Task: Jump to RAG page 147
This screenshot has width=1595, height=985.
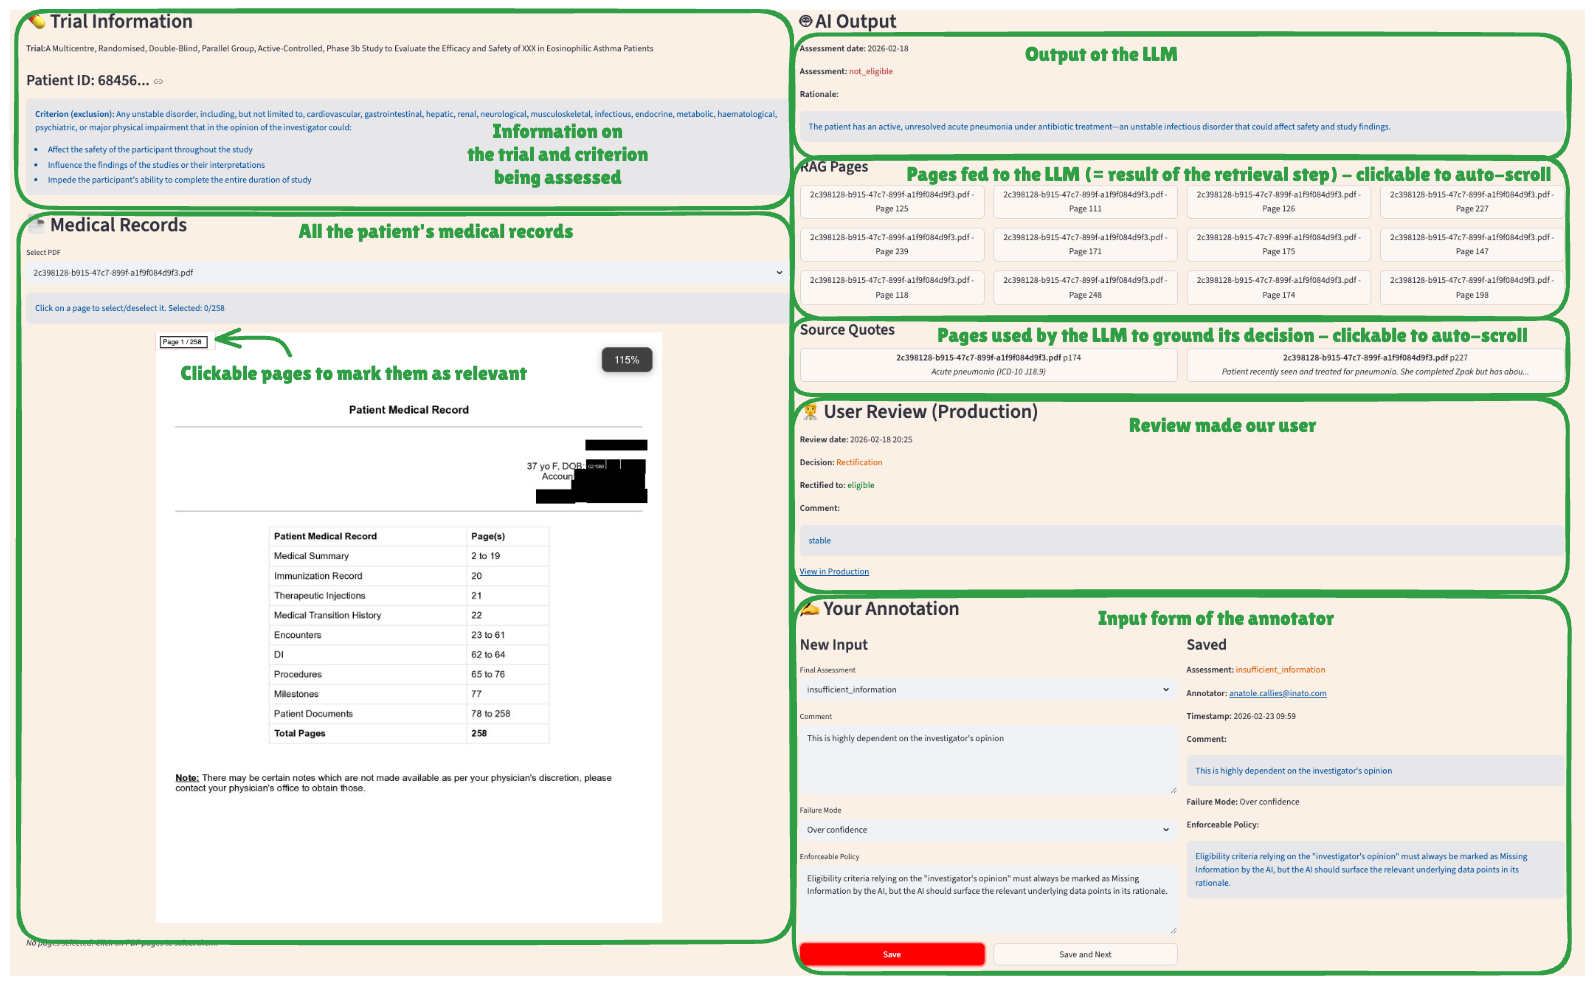Action: (1472, 244)
